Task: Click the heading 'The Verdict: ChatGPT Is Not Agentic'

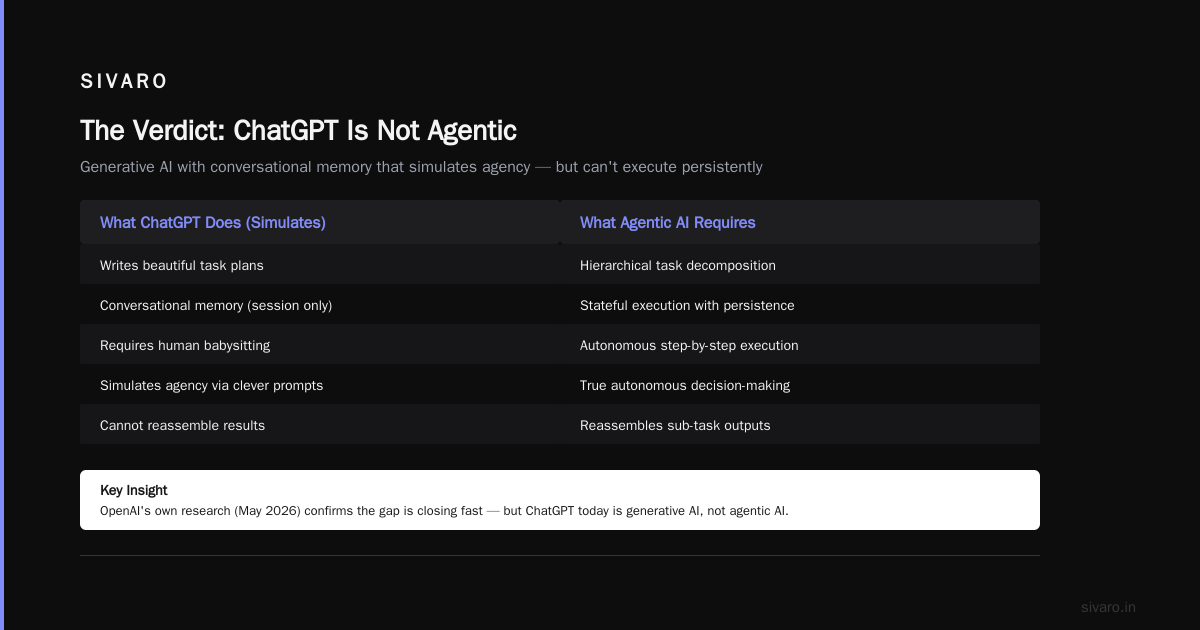Action: (x=298, y=130)
